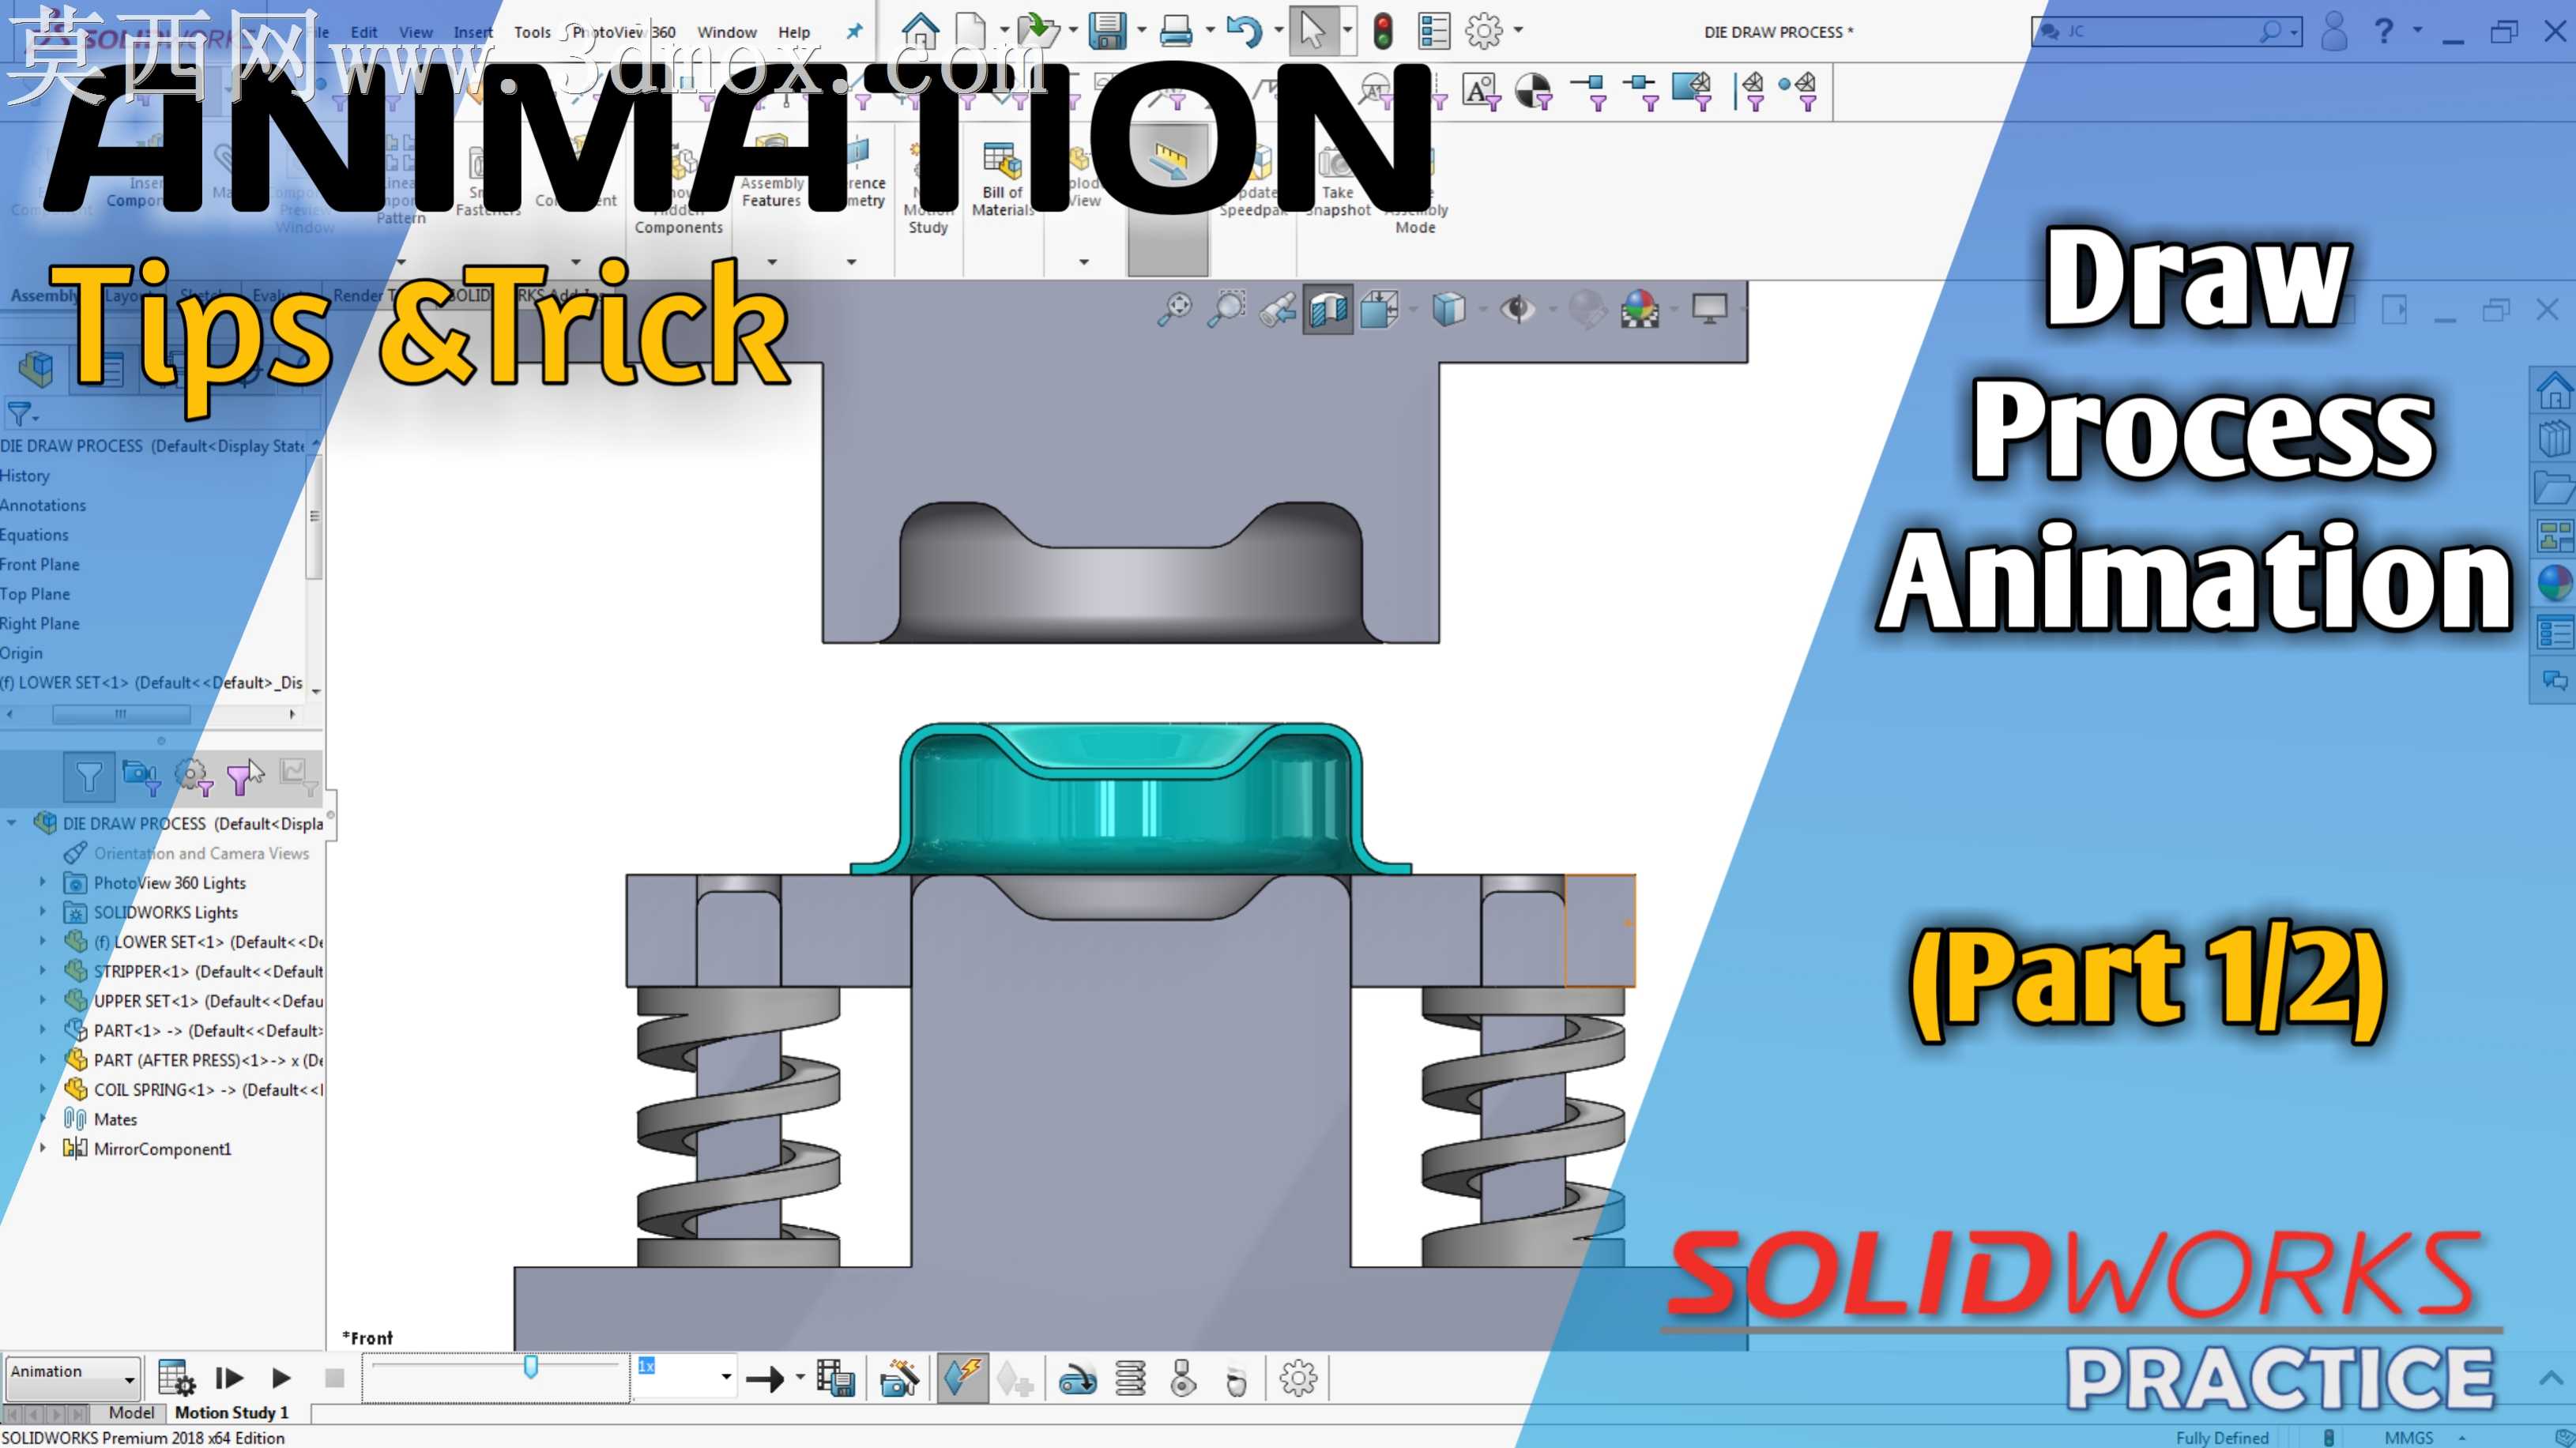This screenshot has height=1448, width=2576.
Task: Click the Home icon in the top toolbar
Action: click(x=920, y=31)
